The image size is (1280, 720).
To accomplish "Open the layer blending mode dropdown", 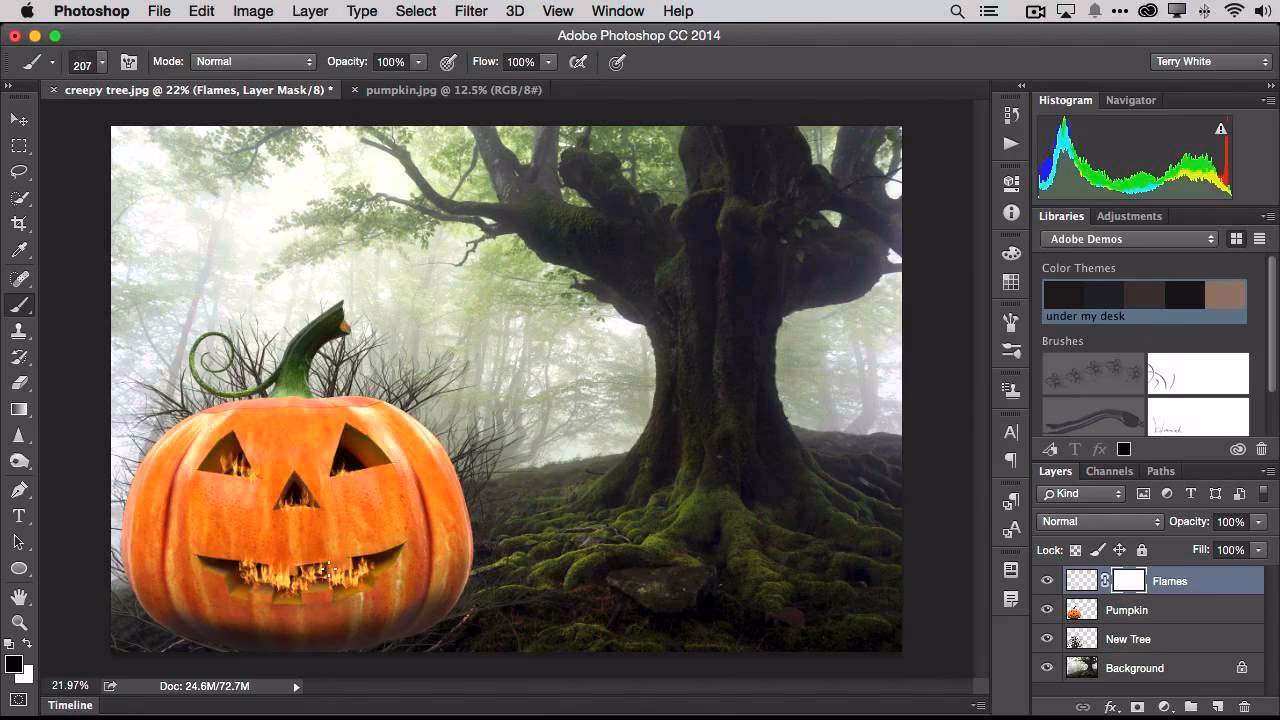I will [x=1098, y=521].
